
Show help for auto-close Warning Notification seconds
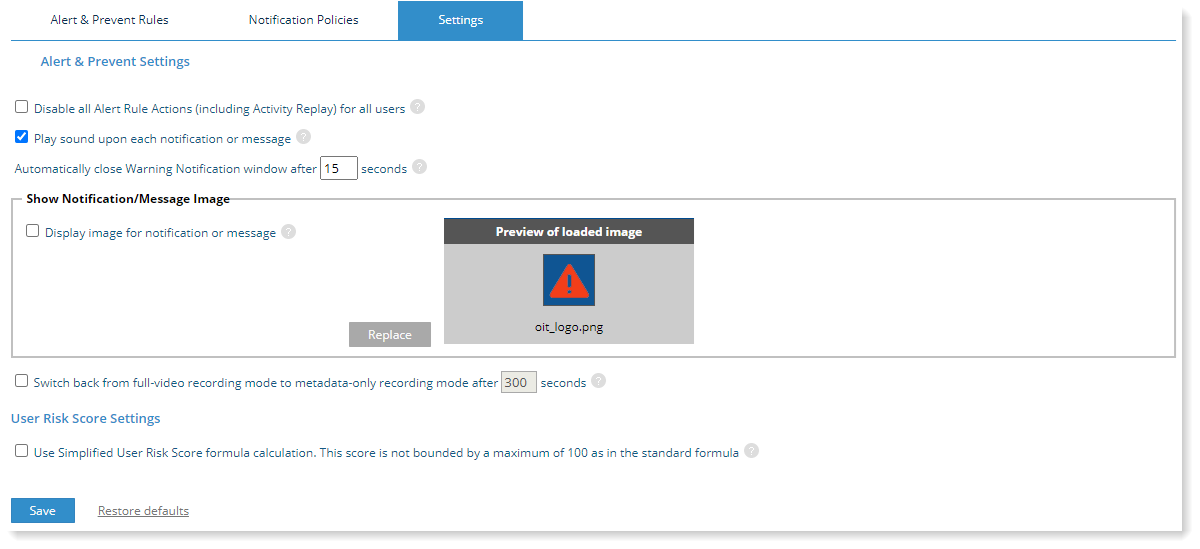(x=420, y=167)
